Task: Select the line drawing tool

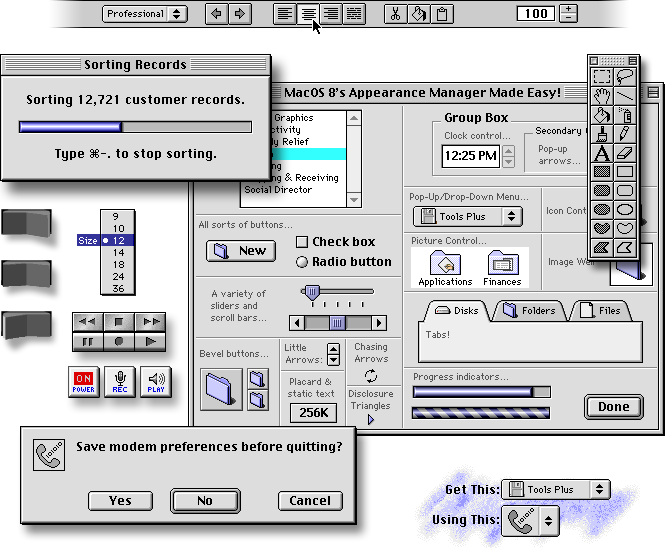Action: pyautogui.click(x=625, y=96)
